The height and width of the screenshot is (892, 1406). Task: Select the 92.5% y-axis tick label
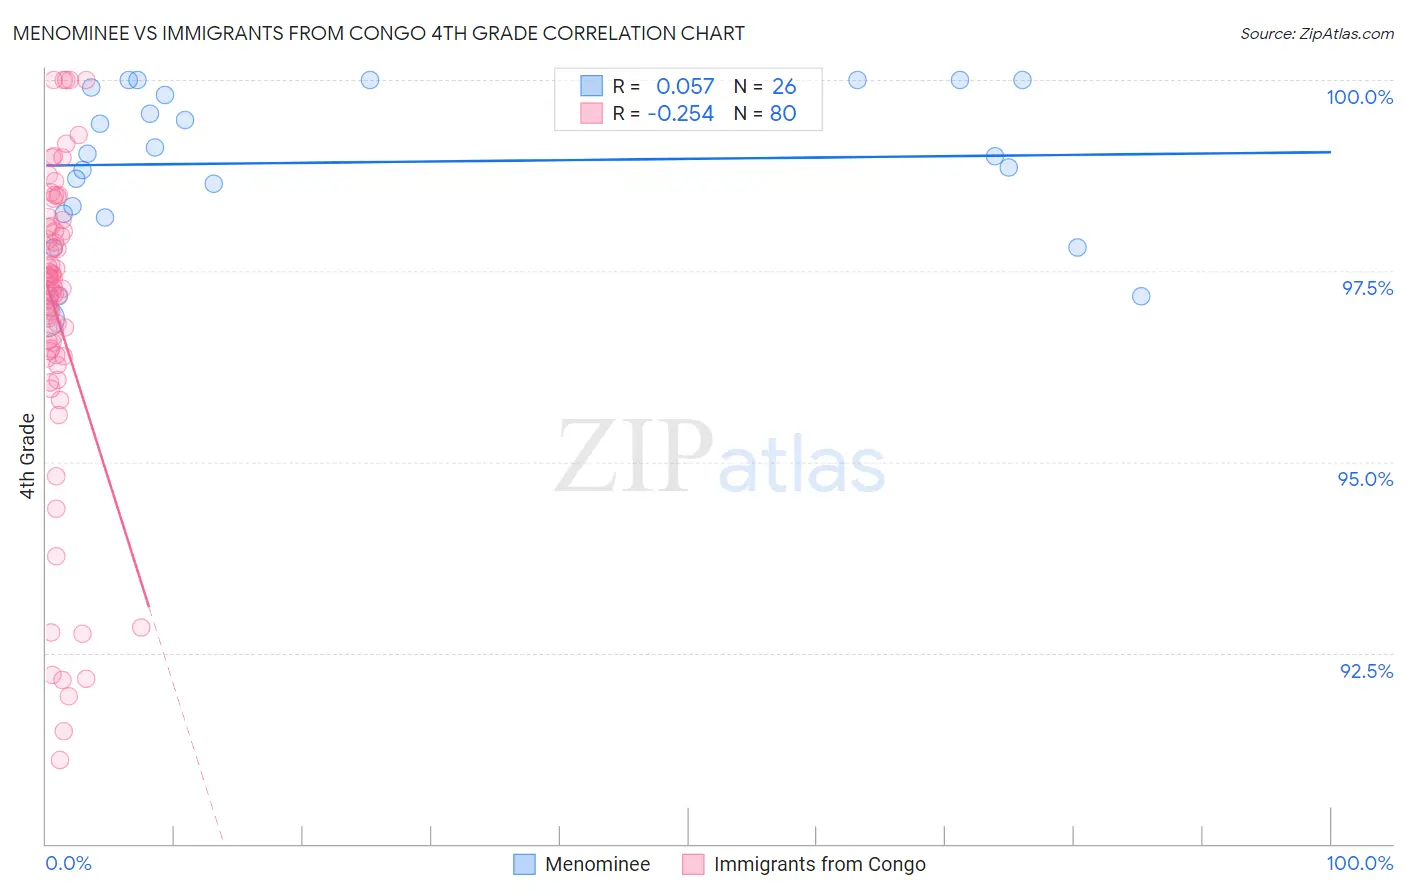(x=1367, y=671)
